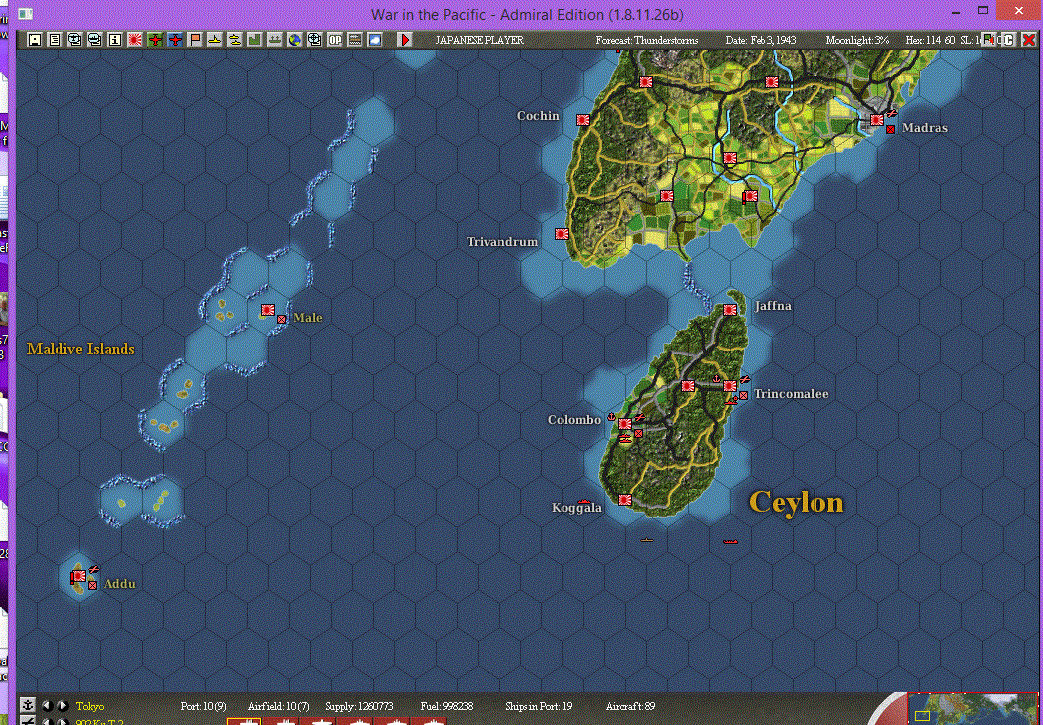Click the green land terrain toolbar icon
Screen dimensions: 1043x725
254,40
